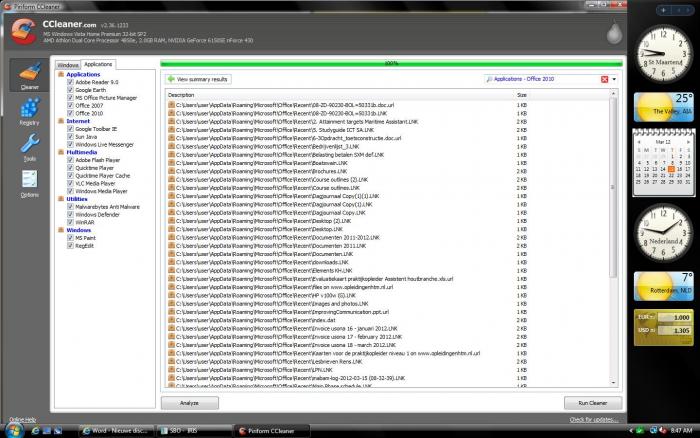Open the Cleaner section in sidebar
This screenshot has height=438, width=700.
coord(29,75)
